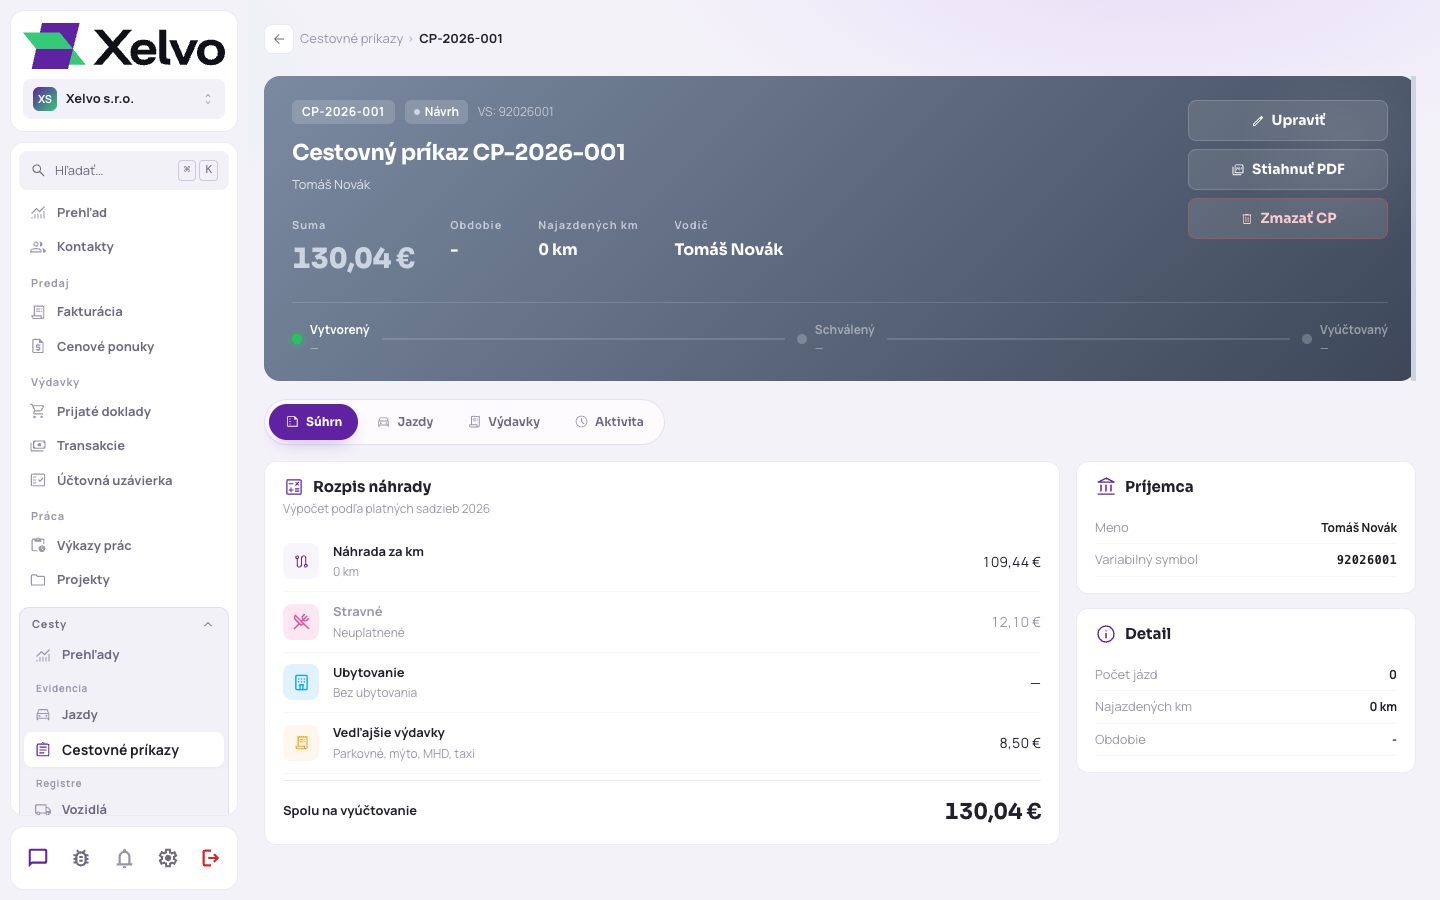Click the Vozidlá truck icon

(x=43, y=810)
